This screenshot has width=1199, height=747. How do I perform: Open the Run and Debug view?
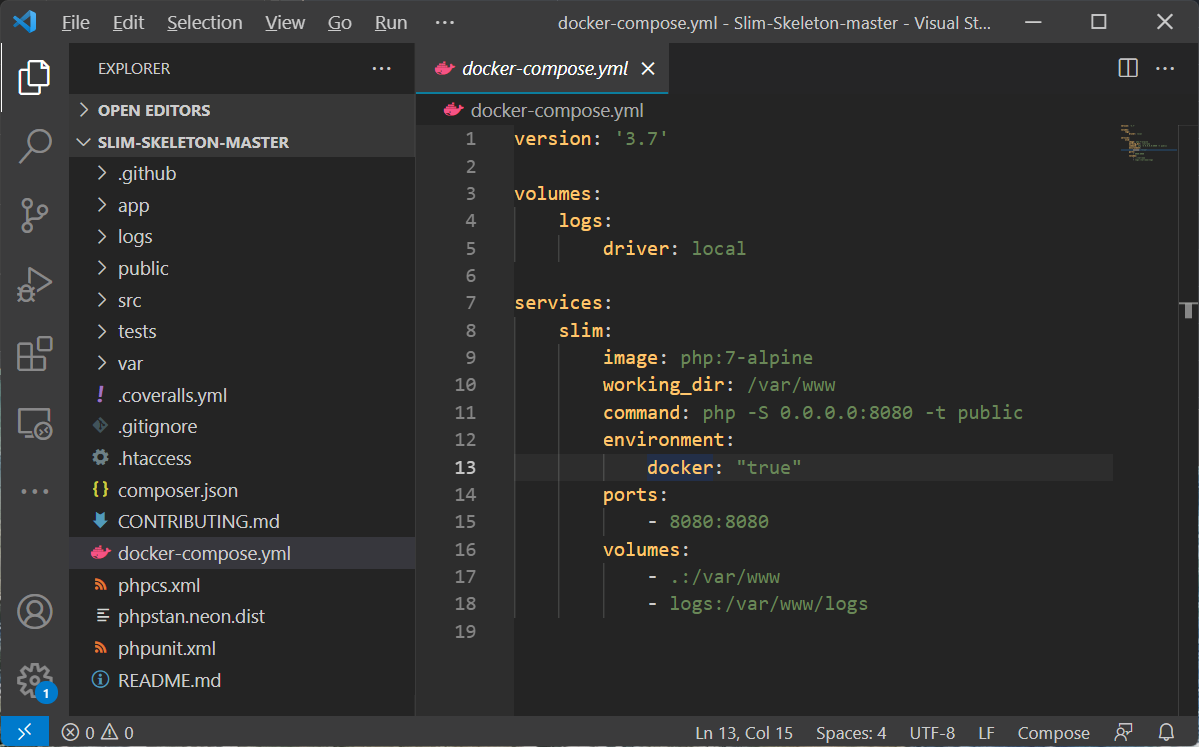[34, 284]
